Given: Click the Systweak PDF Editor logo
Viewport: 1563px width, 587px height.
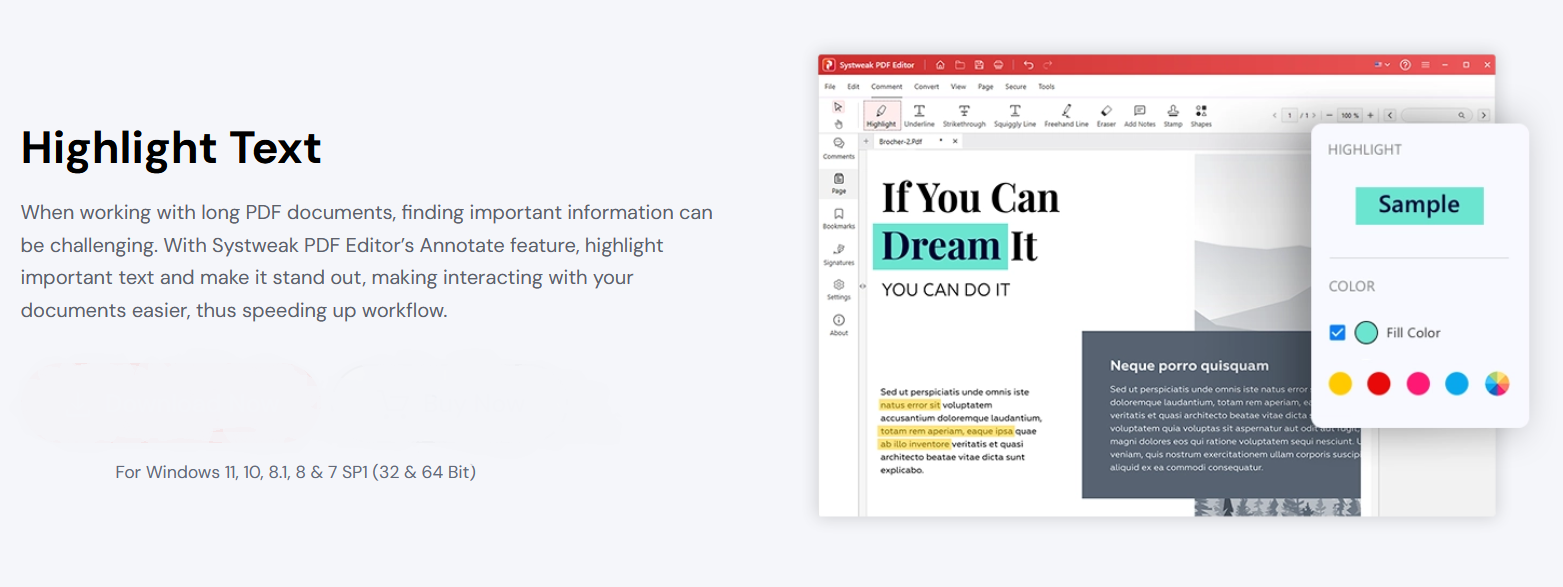Looking at the screenshot, I should click(x=829, y=65).
